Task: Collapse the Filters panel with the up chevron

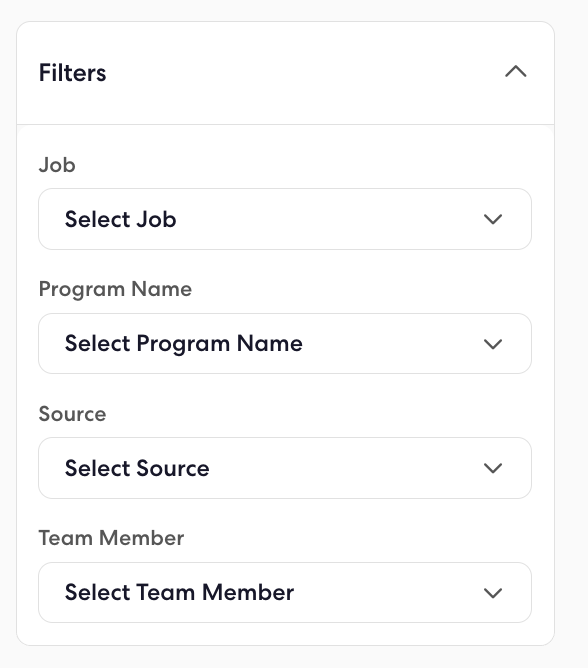Action: 516,72
